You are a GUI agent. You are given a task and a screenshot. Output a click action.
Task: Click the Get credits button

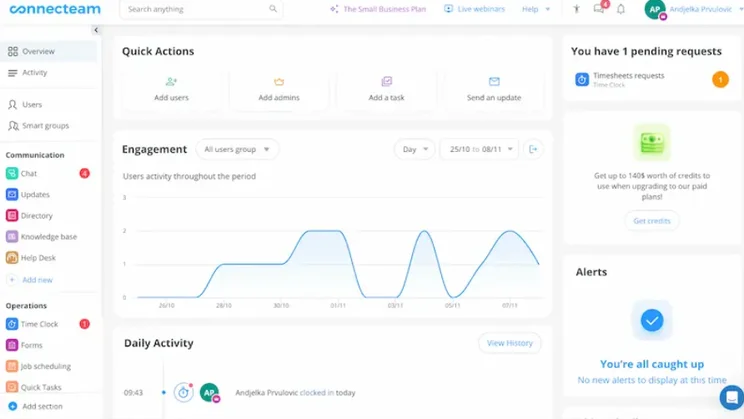tap(652, 221)
